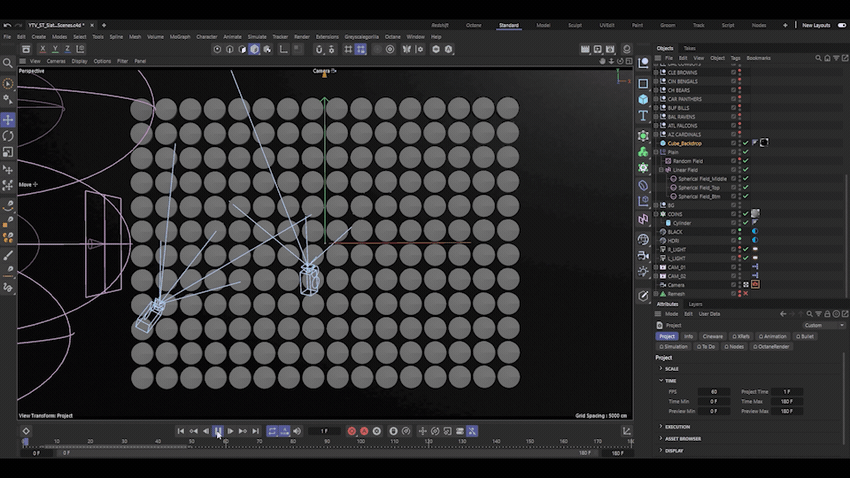
Task: Expand the DISPLAY section
Action: (661, 450)
